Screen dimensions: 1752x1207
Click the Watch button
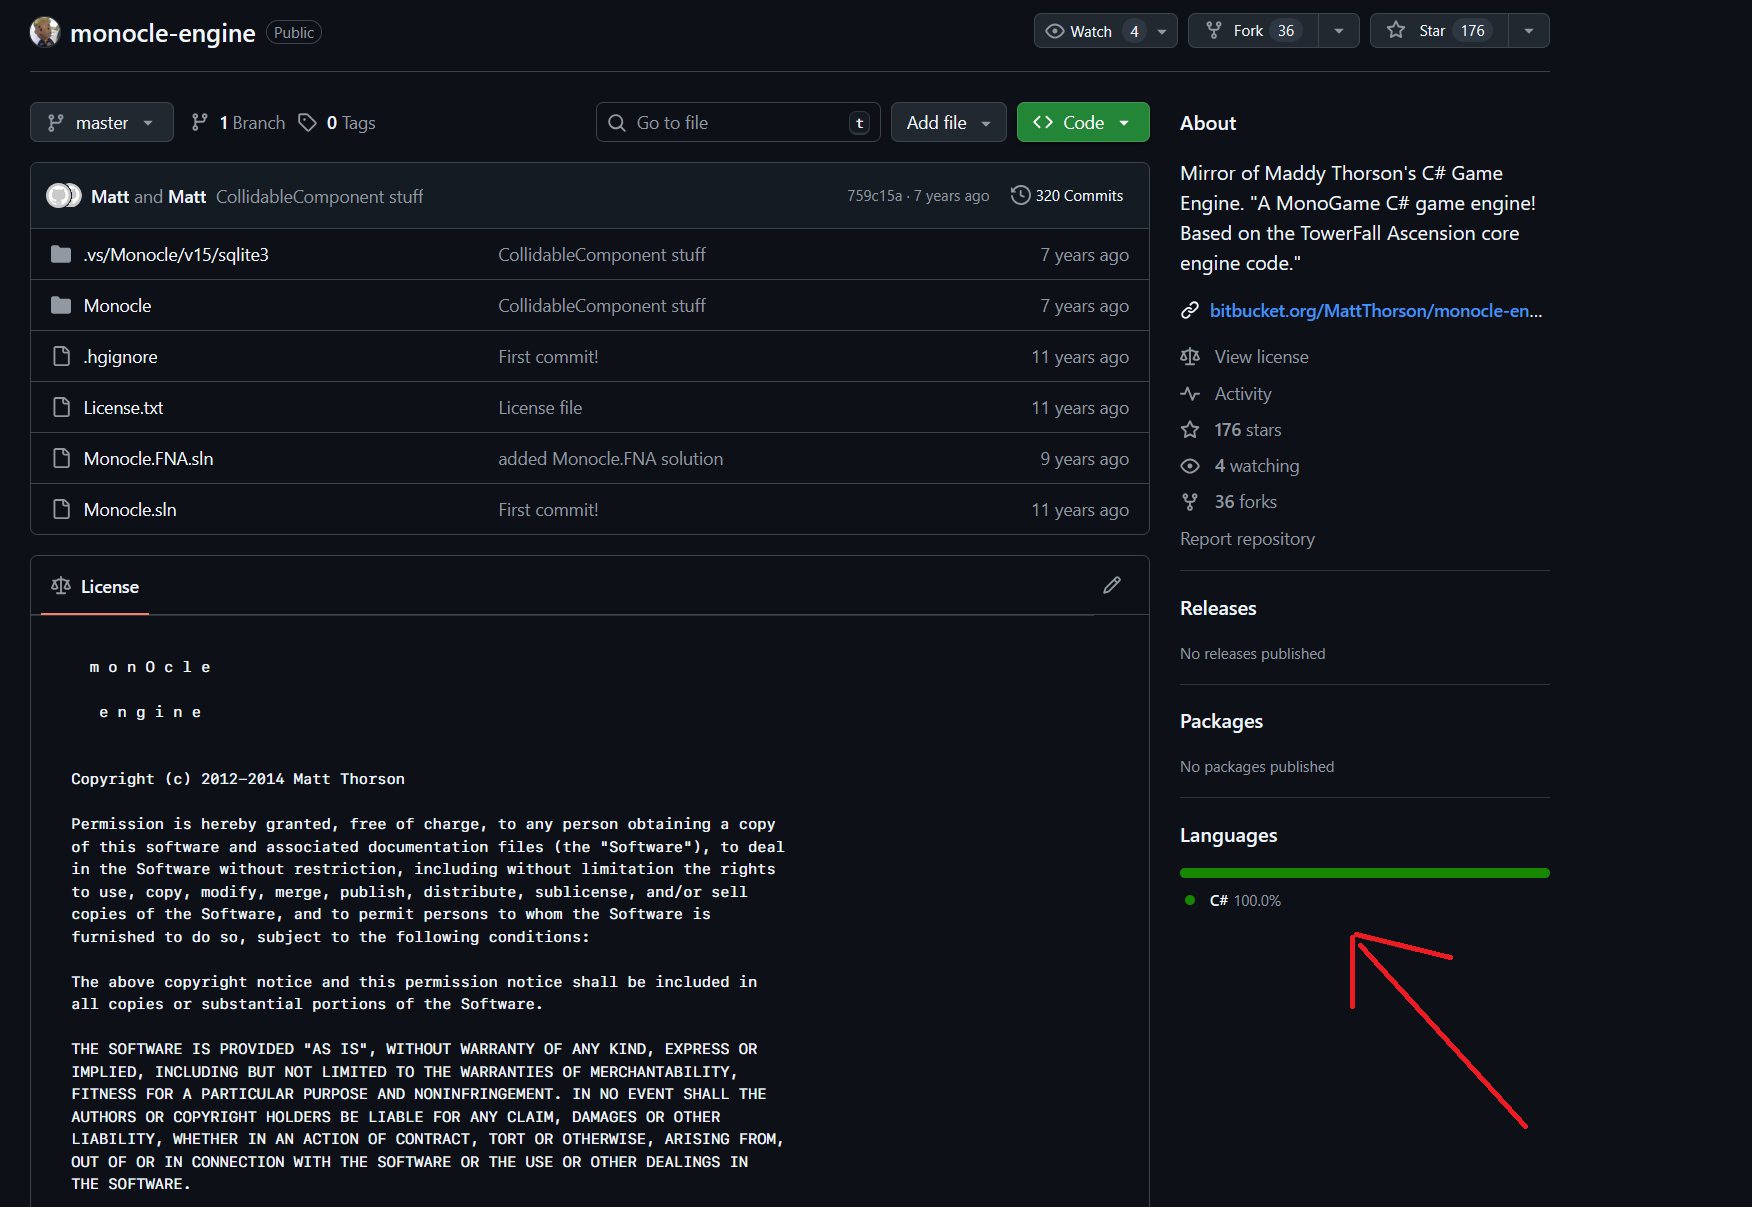[1090, 31]
